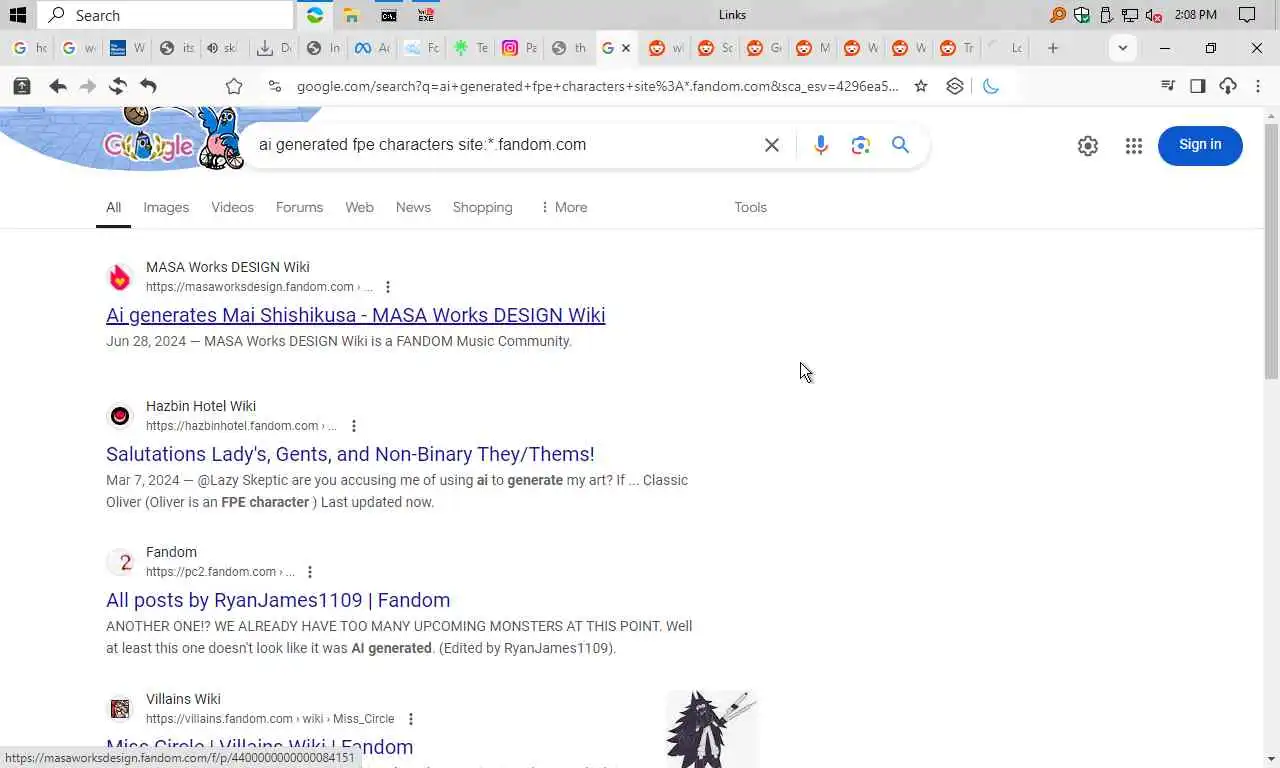Viewport: 1280px width, 768px height.
Task: Select the Shopping search tab
Action: coord(482,207)
